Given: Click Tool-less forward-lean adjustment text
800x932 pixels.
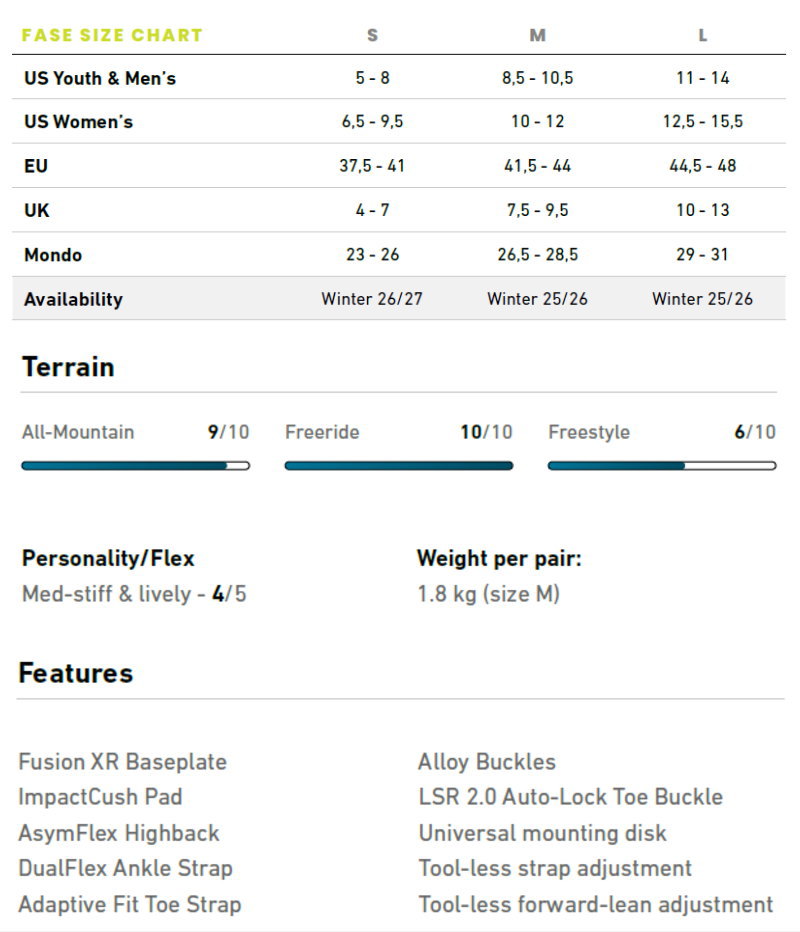Looking at the screenshot, I should [x=596, y=904].
